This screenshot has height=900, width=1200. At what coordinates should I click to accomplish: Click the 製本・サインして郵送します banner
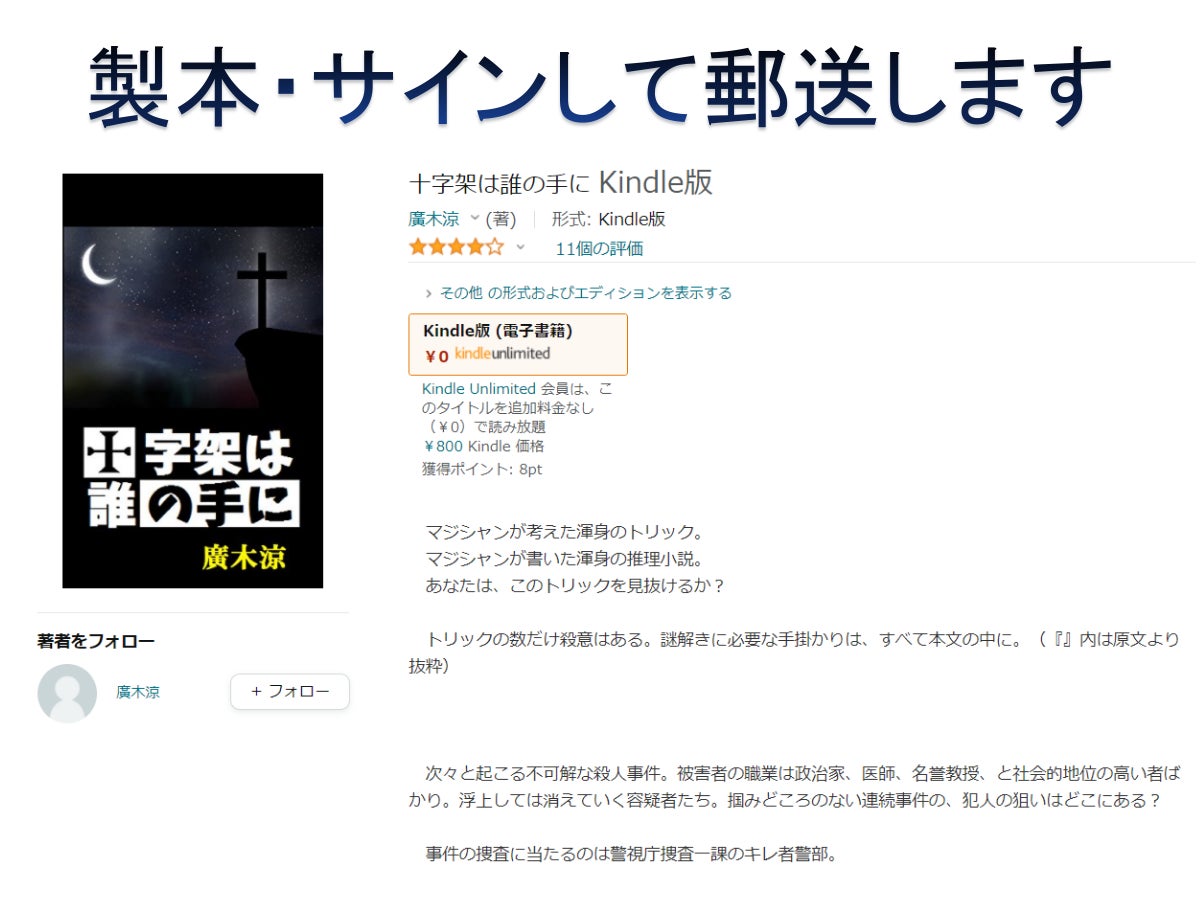[599, 86]
